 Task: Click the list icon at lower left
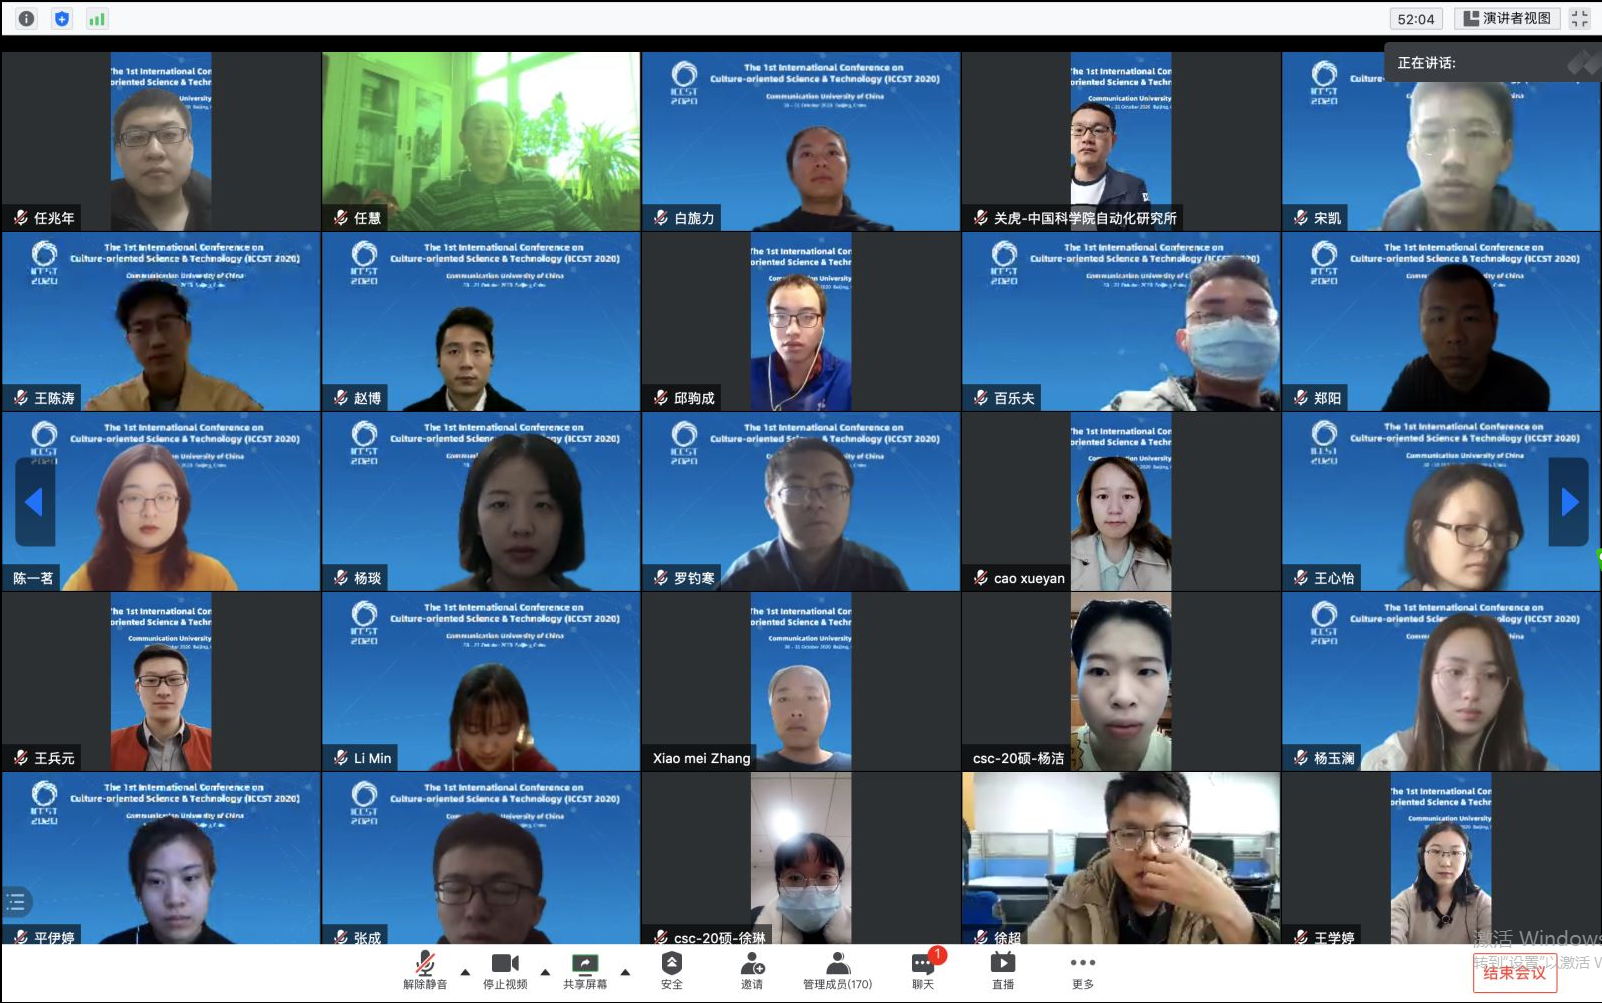point(16,902)
